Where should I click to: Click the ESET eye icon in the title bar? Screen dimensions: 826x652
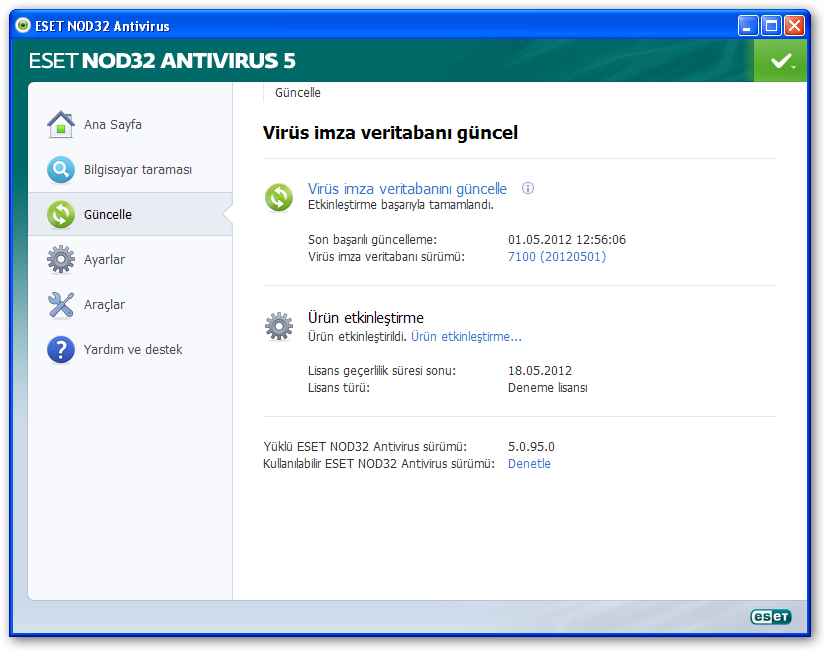tap(23, 25)
